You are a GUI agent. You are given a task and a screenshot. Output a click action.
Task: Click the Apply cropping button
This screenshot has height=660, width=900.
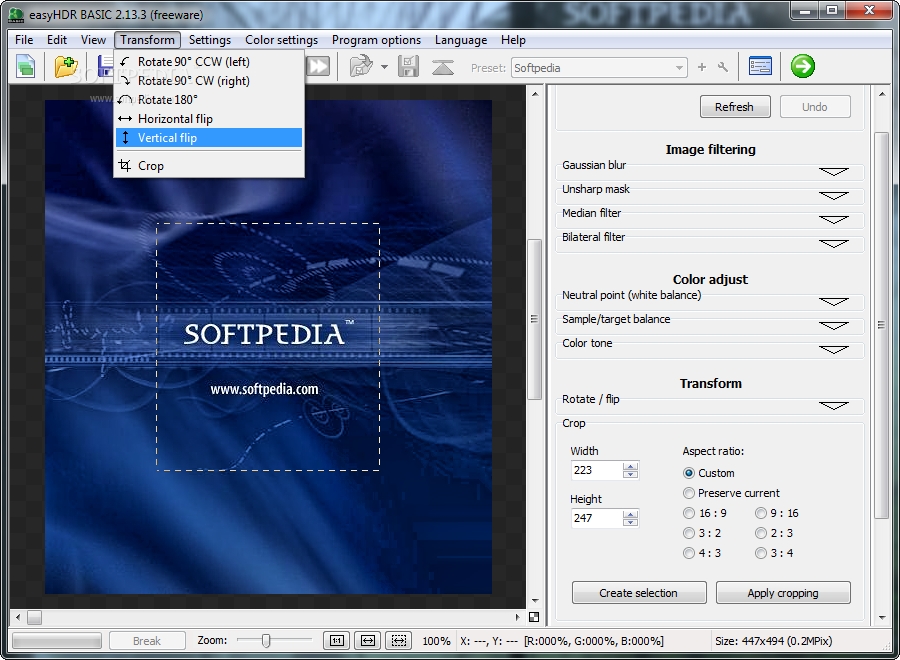783,593
